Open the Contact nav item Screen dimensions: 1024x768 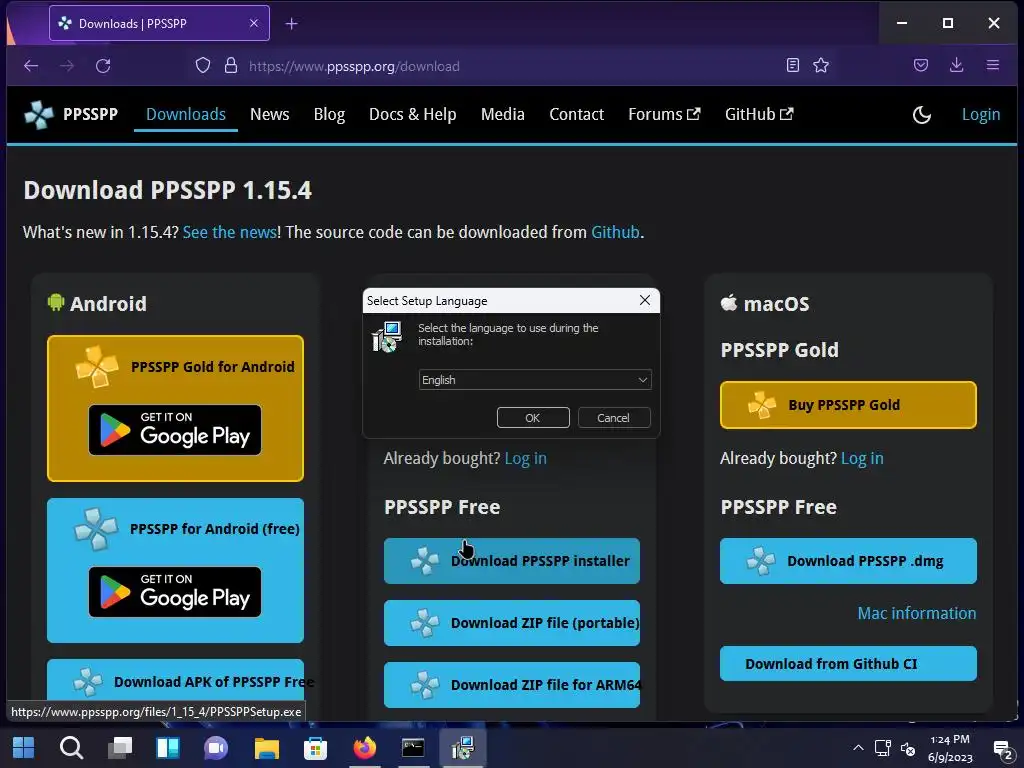click(x=577, y=114)
